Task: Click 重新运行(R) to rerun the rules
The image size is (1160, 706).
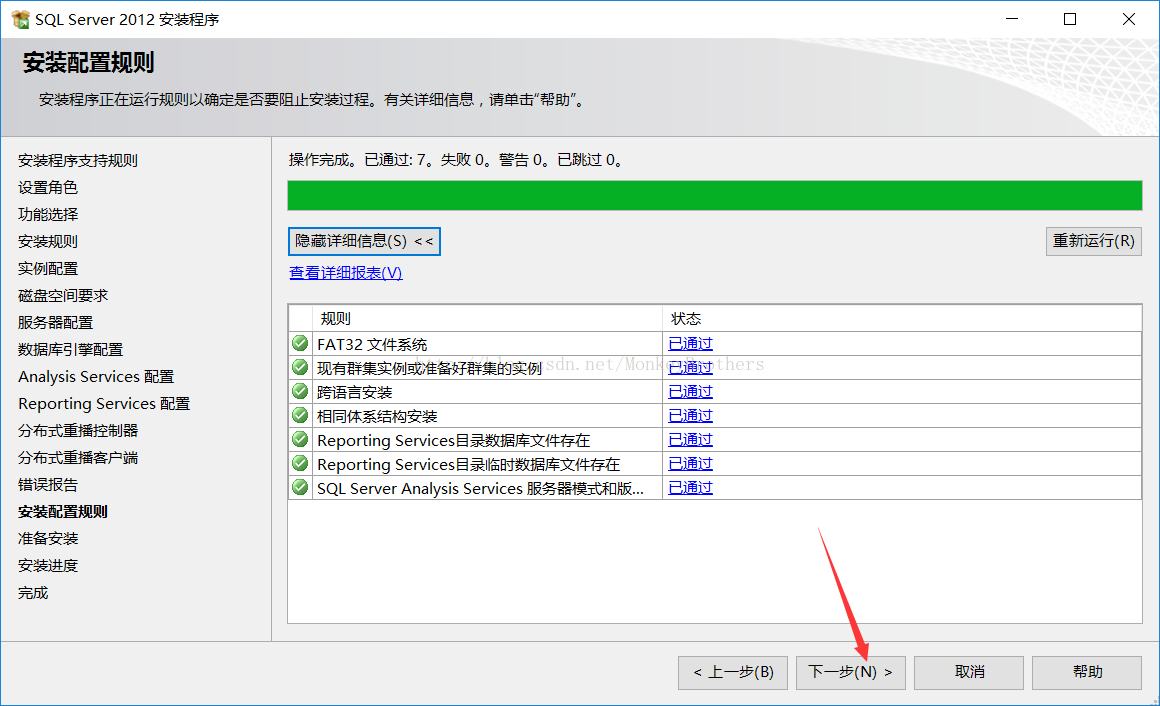Action: (x=1093, y=241)
